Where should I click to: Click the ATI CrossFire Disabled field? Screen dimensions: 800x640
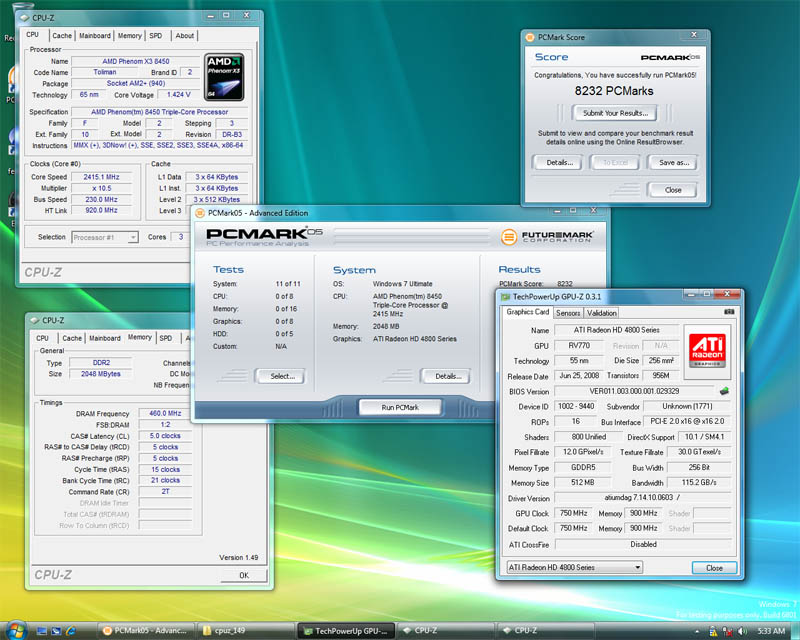(x=643, y=545)
